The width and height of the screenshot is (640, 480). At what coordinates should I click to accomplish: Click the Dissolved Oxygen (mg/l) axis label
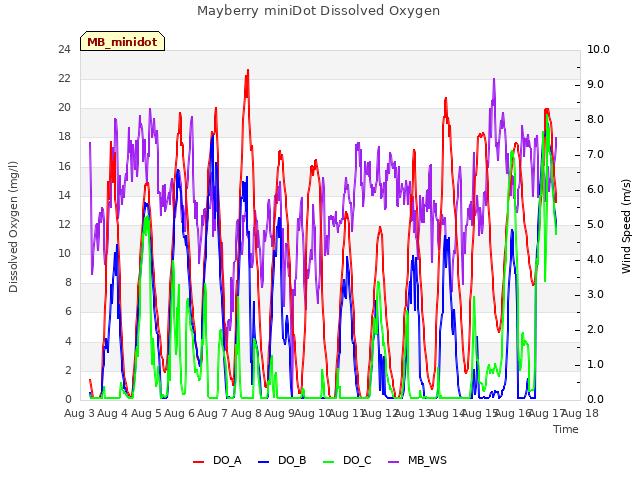tap(13, 227)
